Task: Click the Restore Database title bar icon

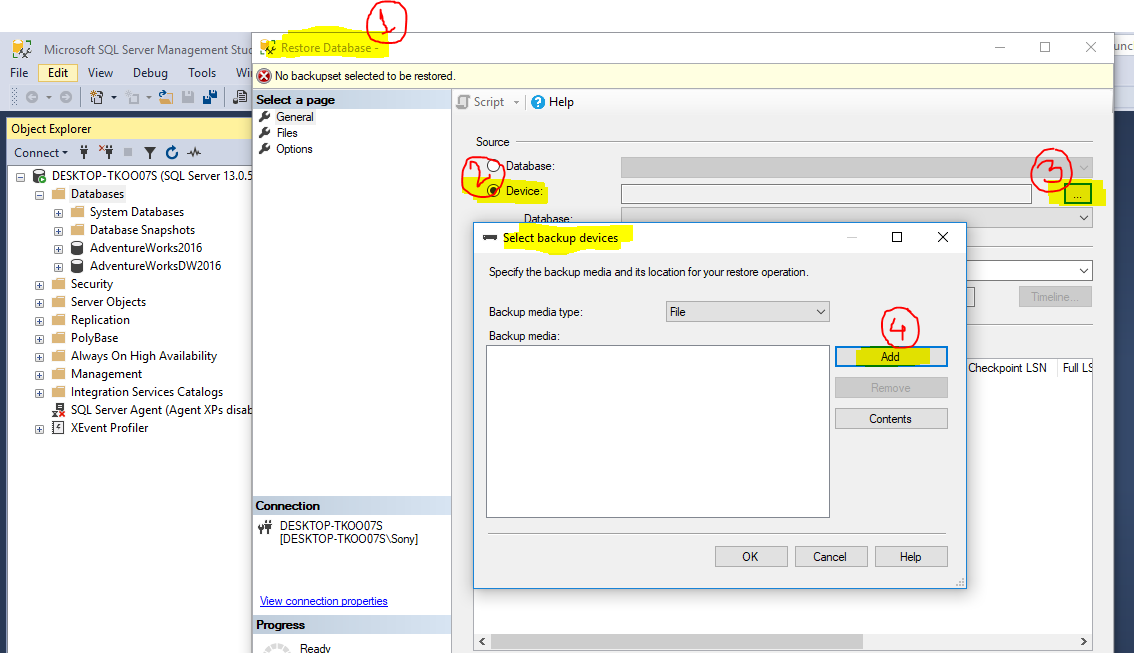Action: pos(268,48)
